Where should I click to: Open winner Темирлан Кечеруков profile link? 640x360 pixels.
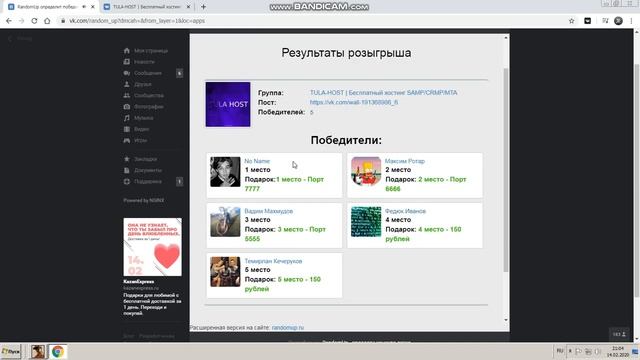[273, 261]
